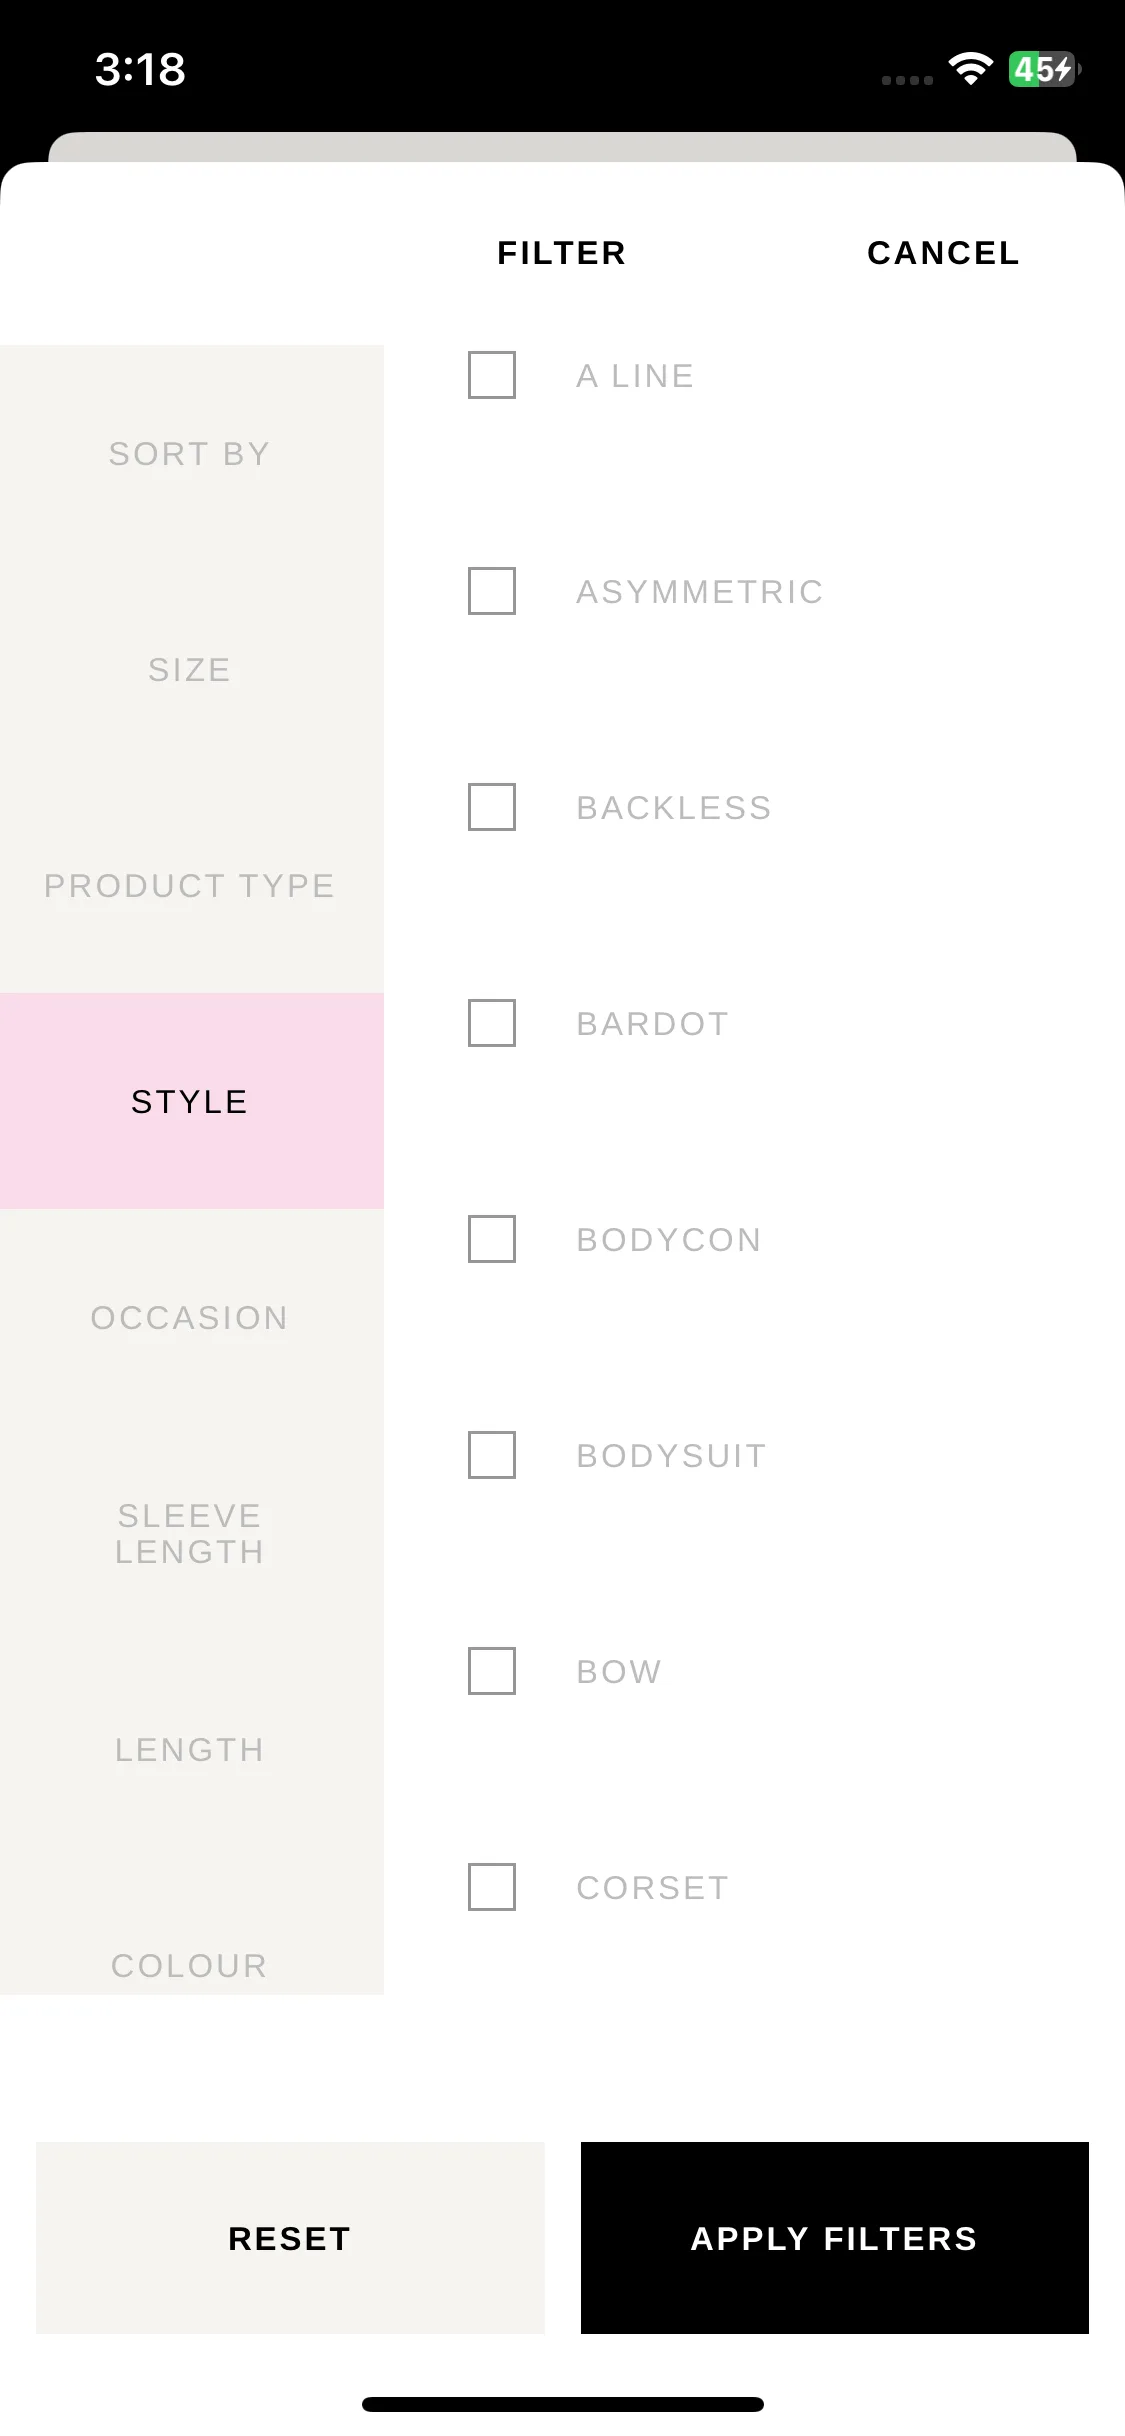Open the SLEEVE LENGTH filter category
1125x2436 pixels.
click(190, 1534)
